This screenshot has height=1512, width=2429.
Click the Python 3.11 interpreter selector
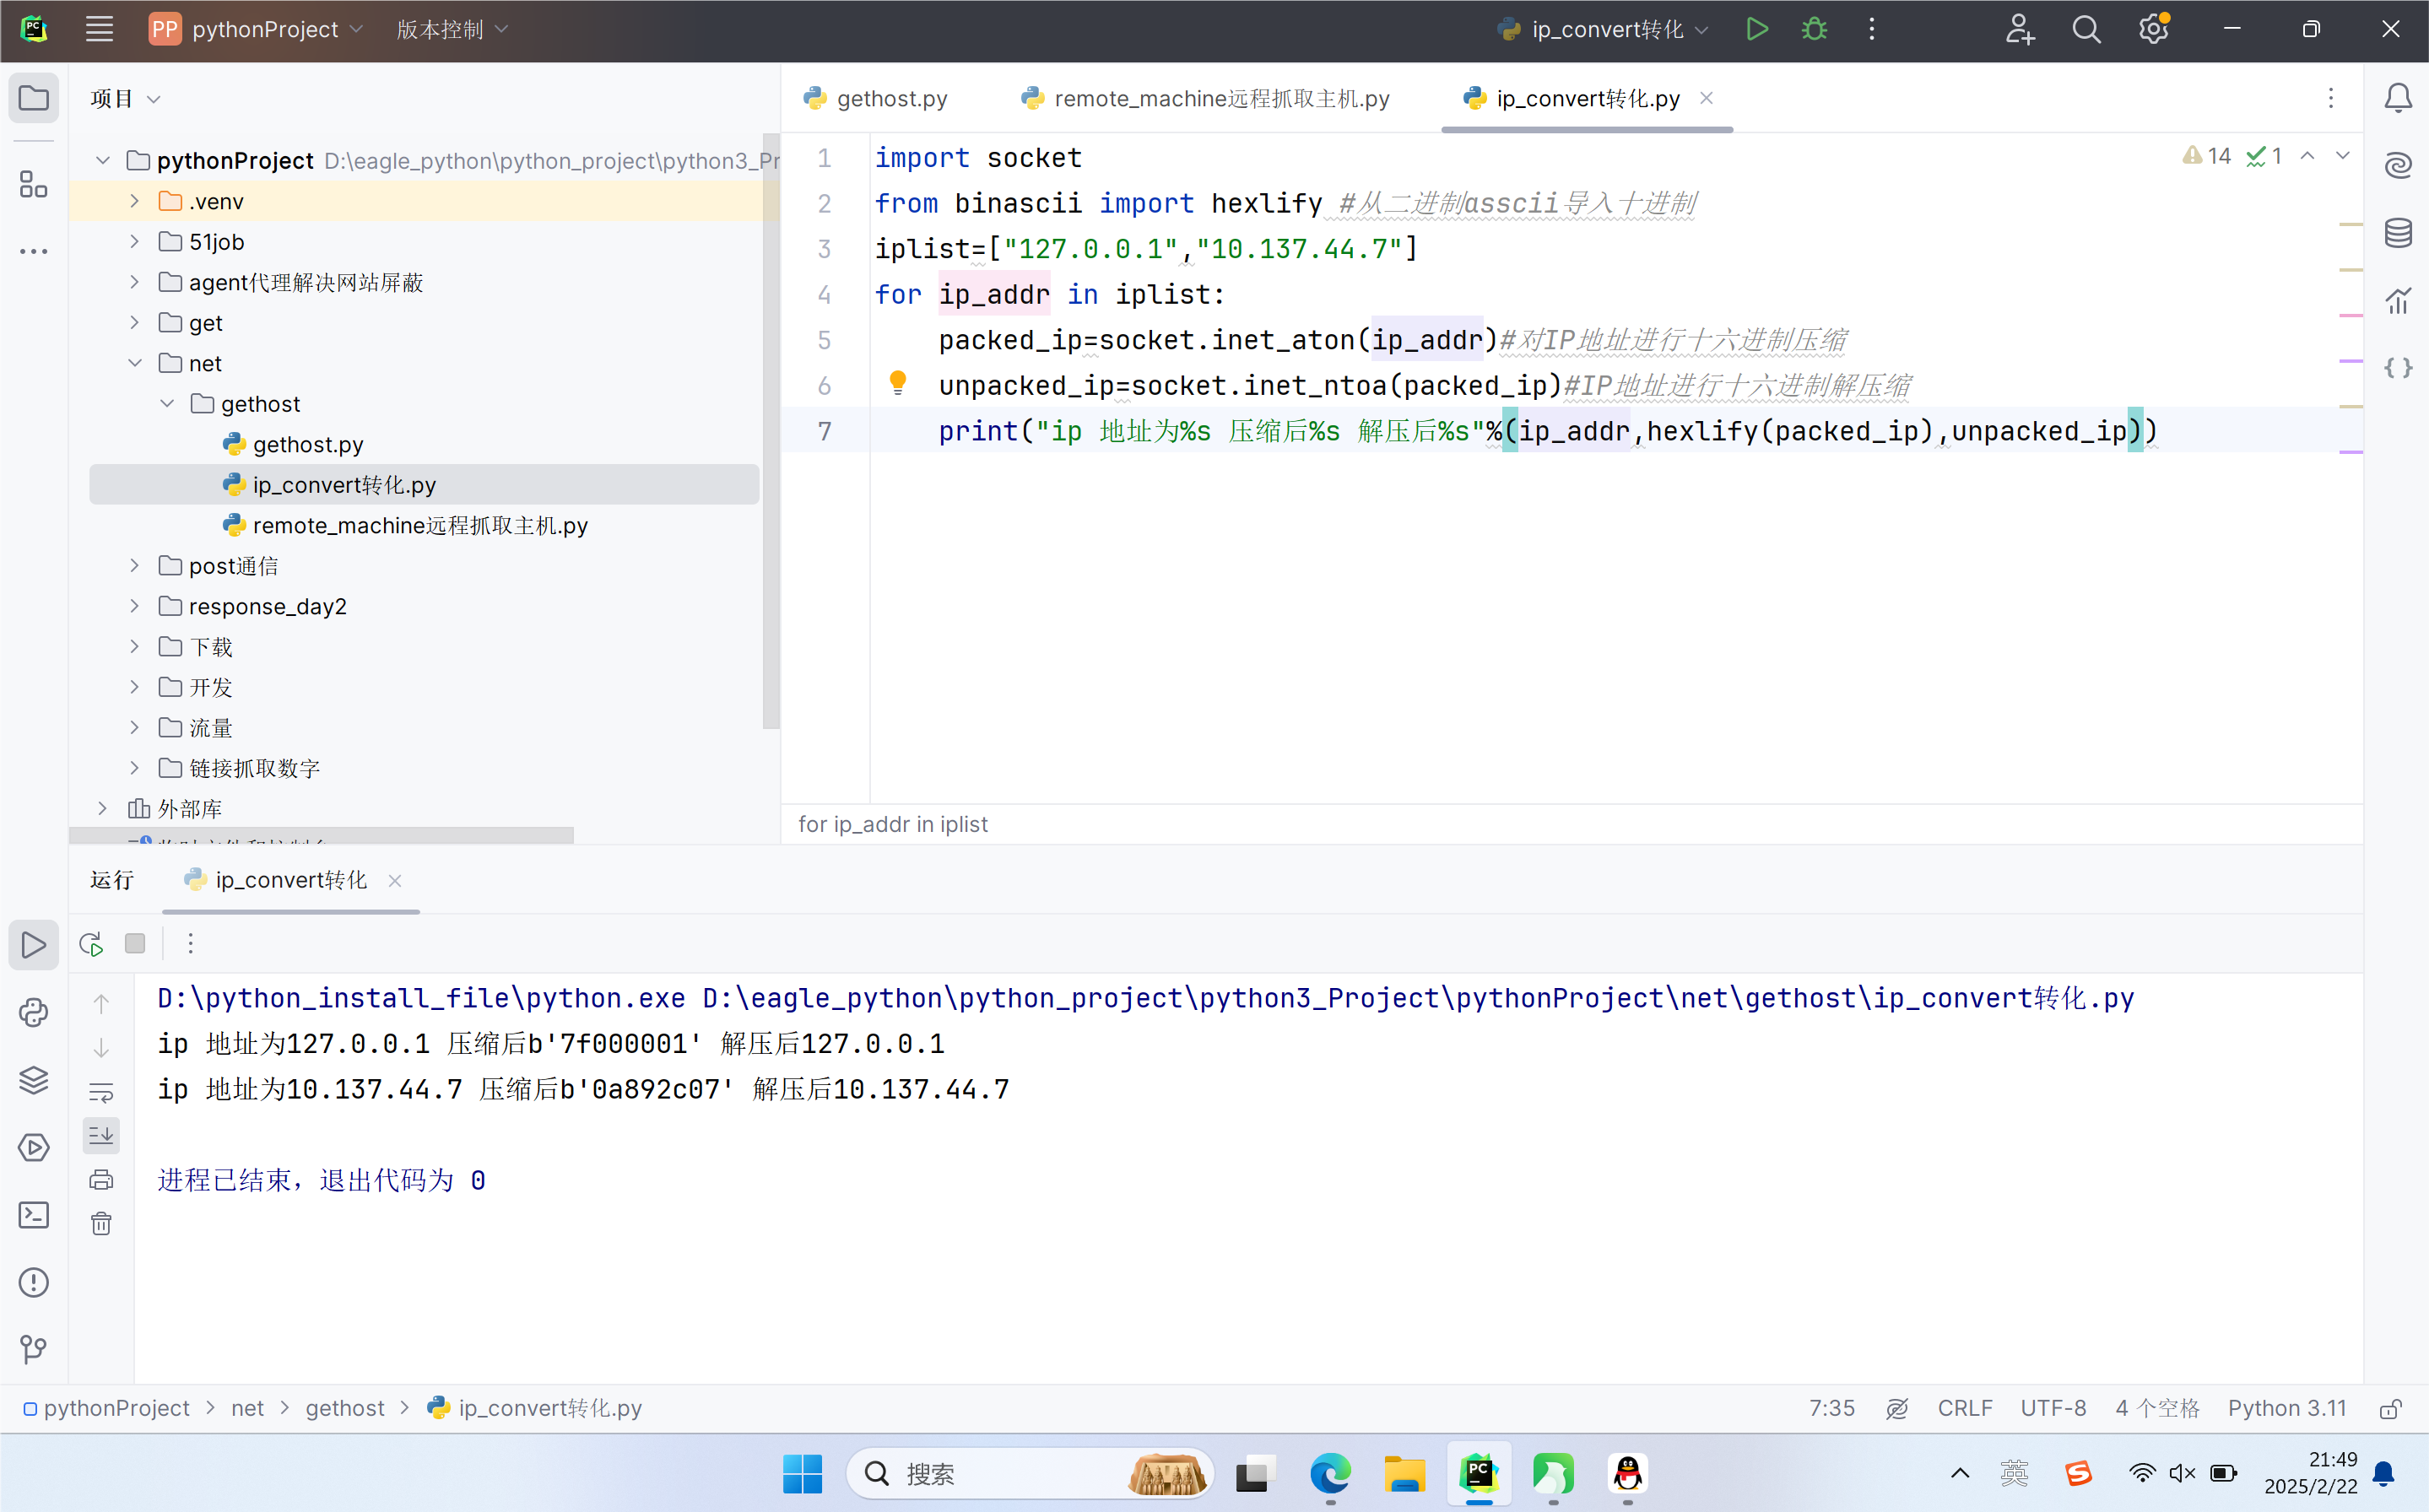pos(2286,1408)
